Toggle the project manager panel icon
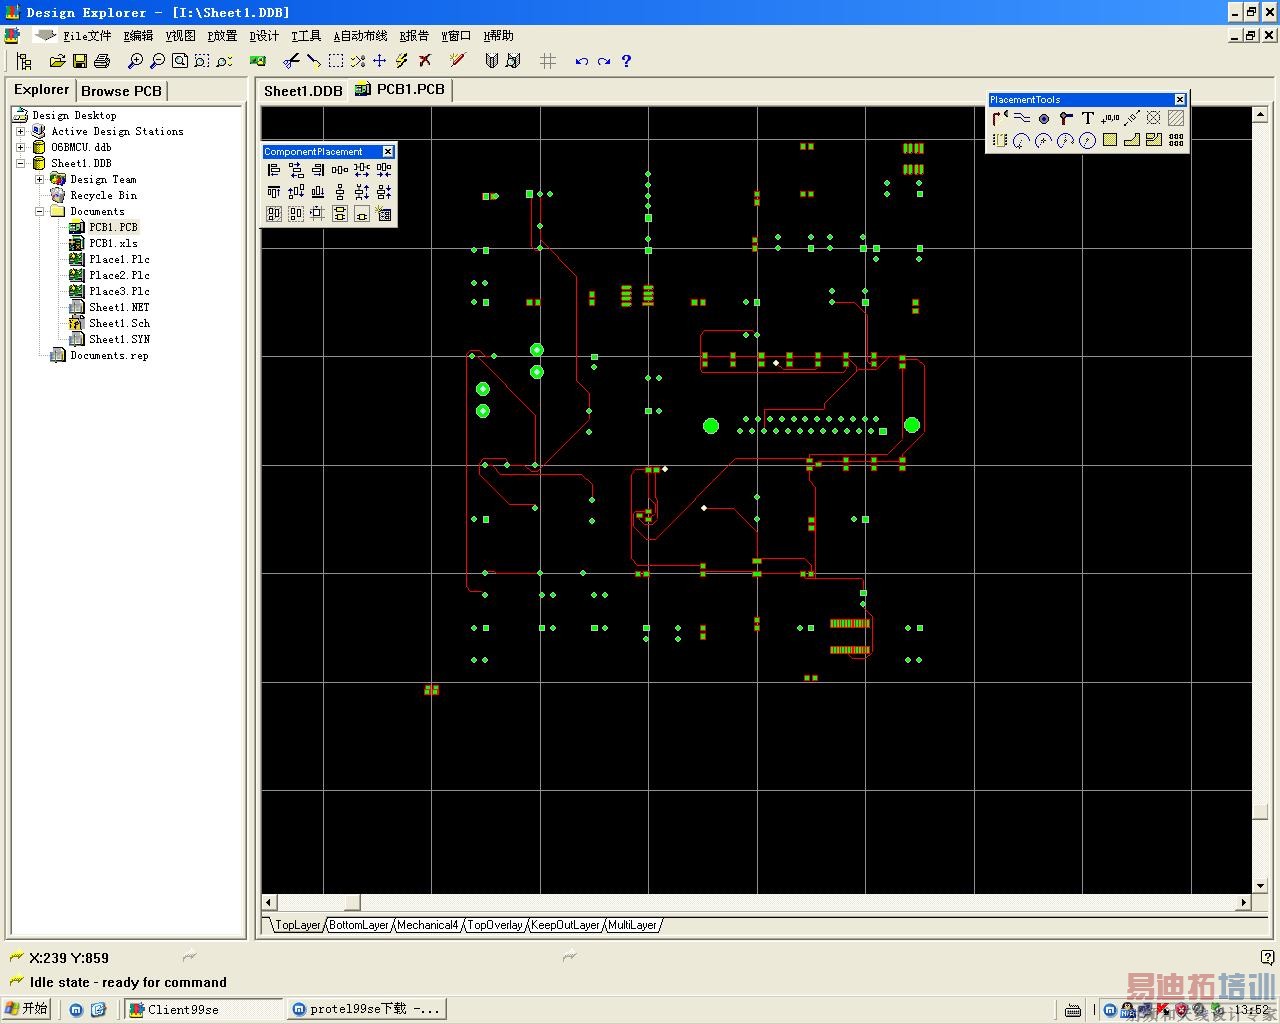 click(24, 61)
